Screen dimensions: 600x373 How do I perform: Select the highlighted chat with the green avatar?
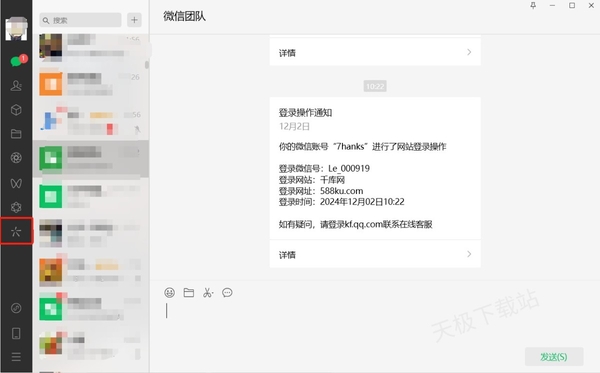[x=91, y=158]
